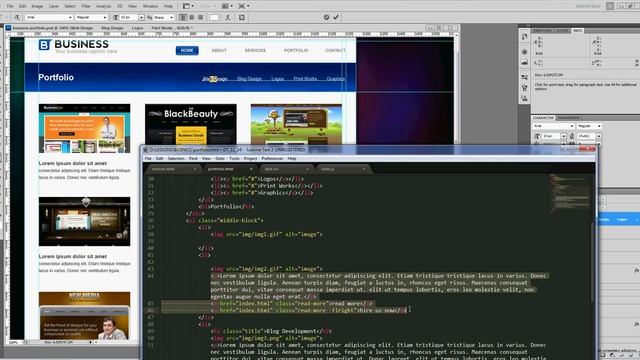640x360 pixels.
Task: Click the text orientation icon in options bar
Action: tap(17, 17)
